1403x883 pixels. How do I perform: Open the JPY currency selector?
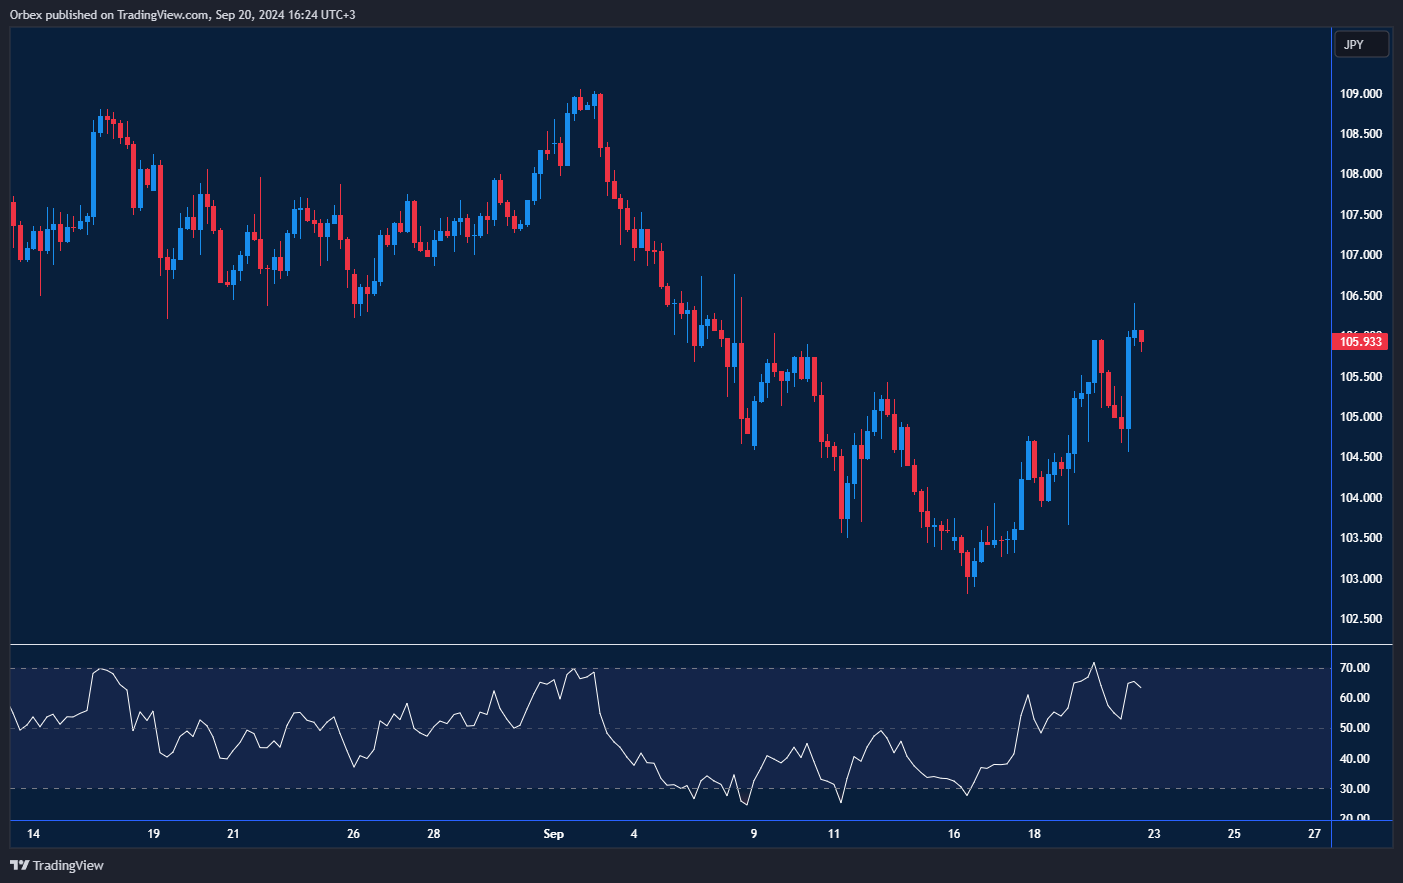point(1361,44)
